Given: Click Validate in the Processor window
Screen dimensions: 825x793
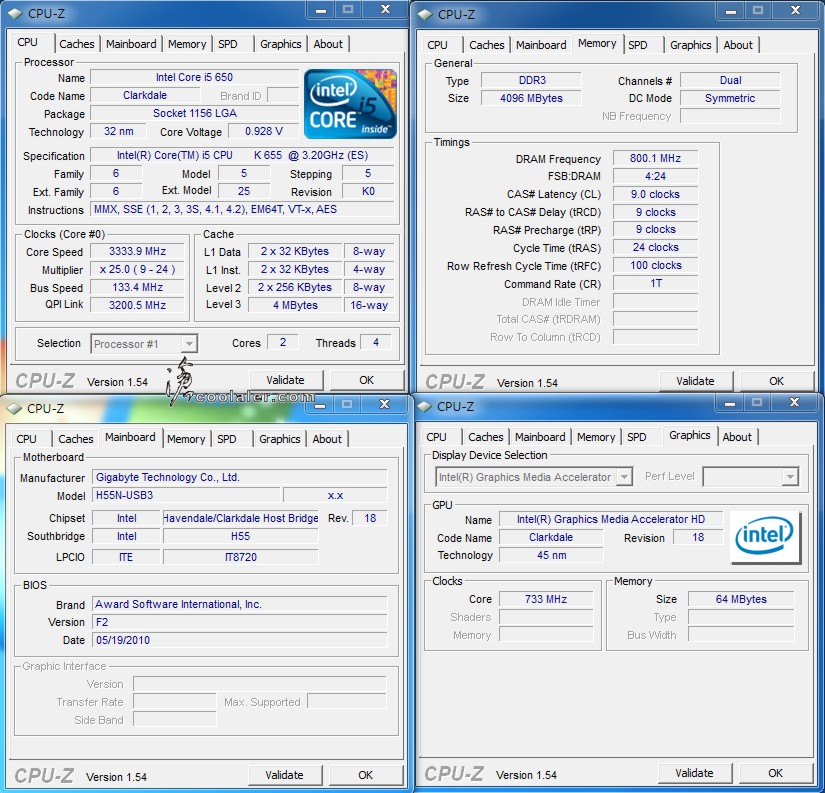Looking at the screenshot, I should [285, 380].
